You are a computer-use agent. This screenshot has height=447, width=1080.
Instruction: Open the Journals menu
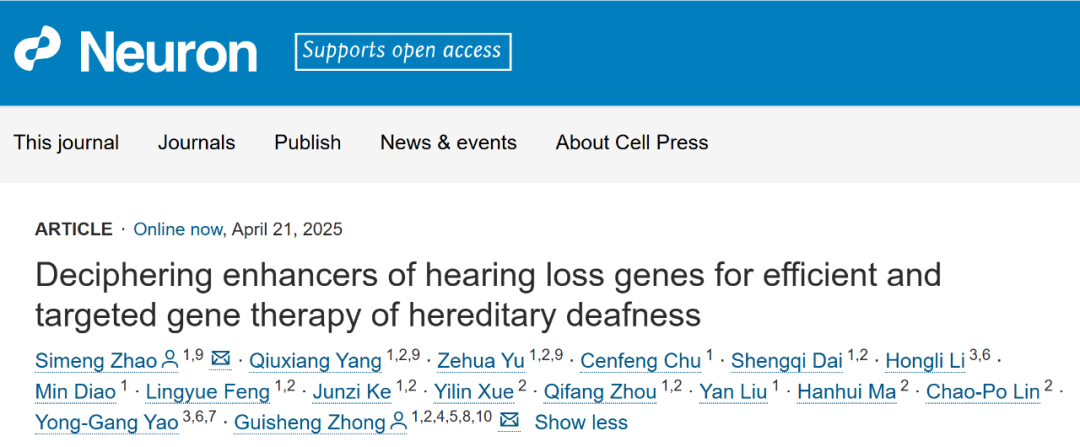(x=196, y=142)
